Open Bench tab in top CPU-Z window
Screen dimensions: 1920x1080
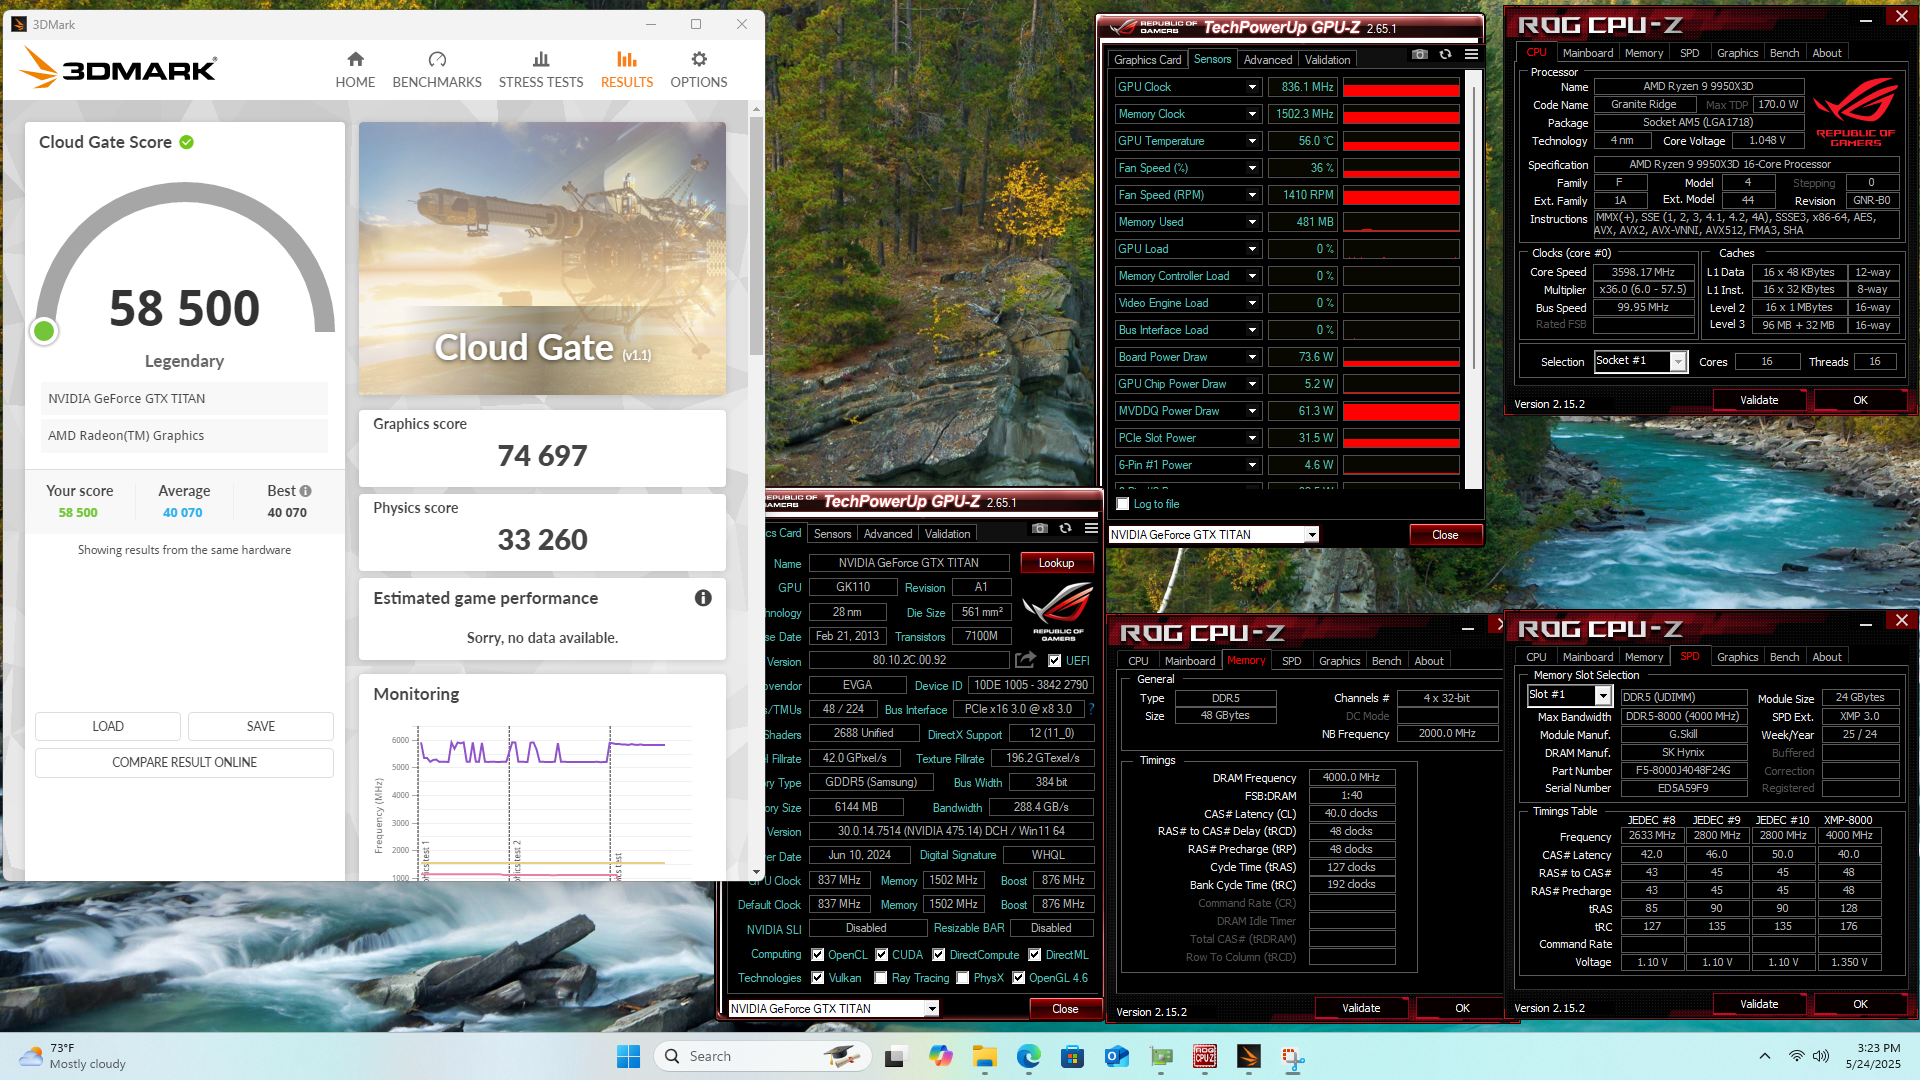1784,53
